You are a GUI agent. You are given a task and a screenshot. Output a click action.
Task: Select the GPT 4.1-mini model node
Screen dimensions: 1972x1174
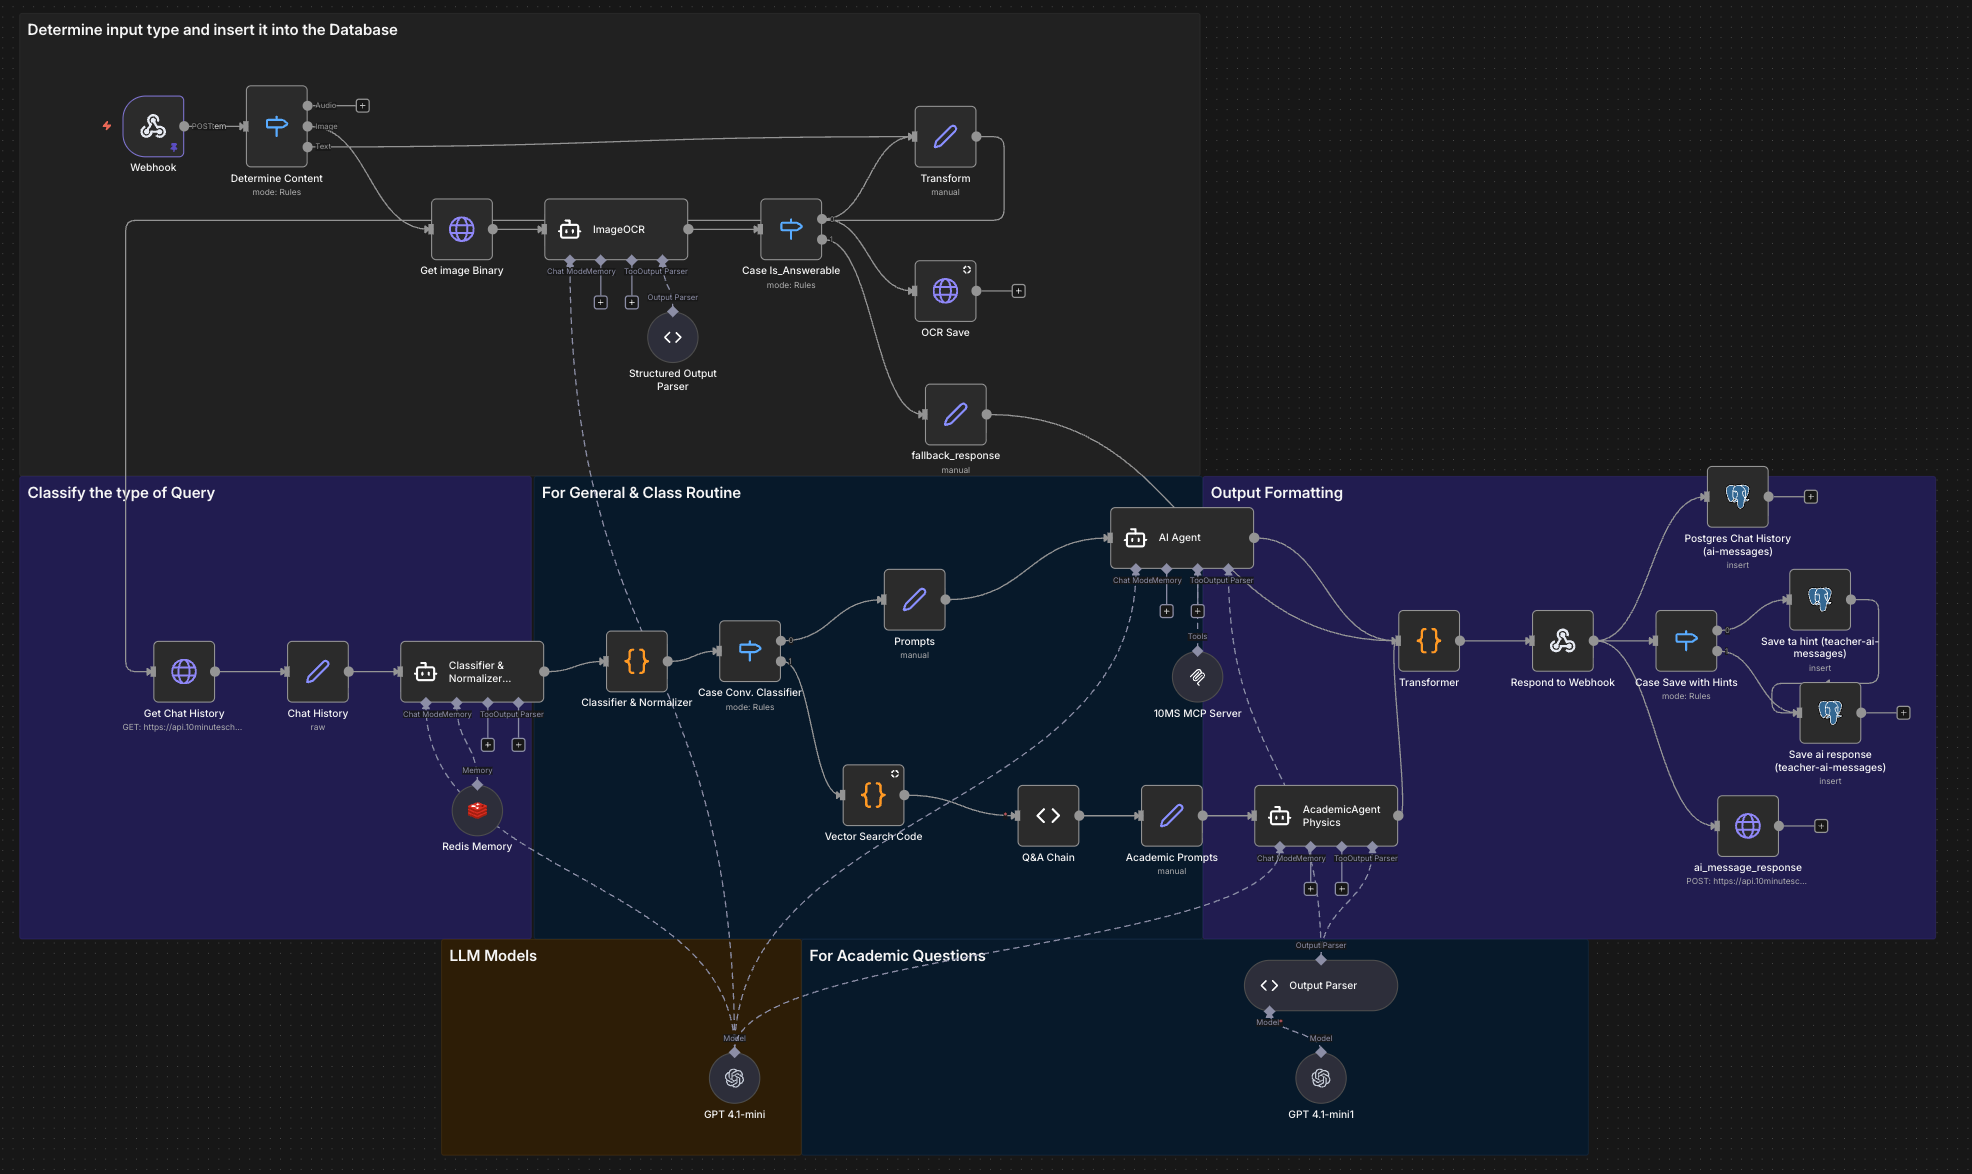tap(734, 1078)
